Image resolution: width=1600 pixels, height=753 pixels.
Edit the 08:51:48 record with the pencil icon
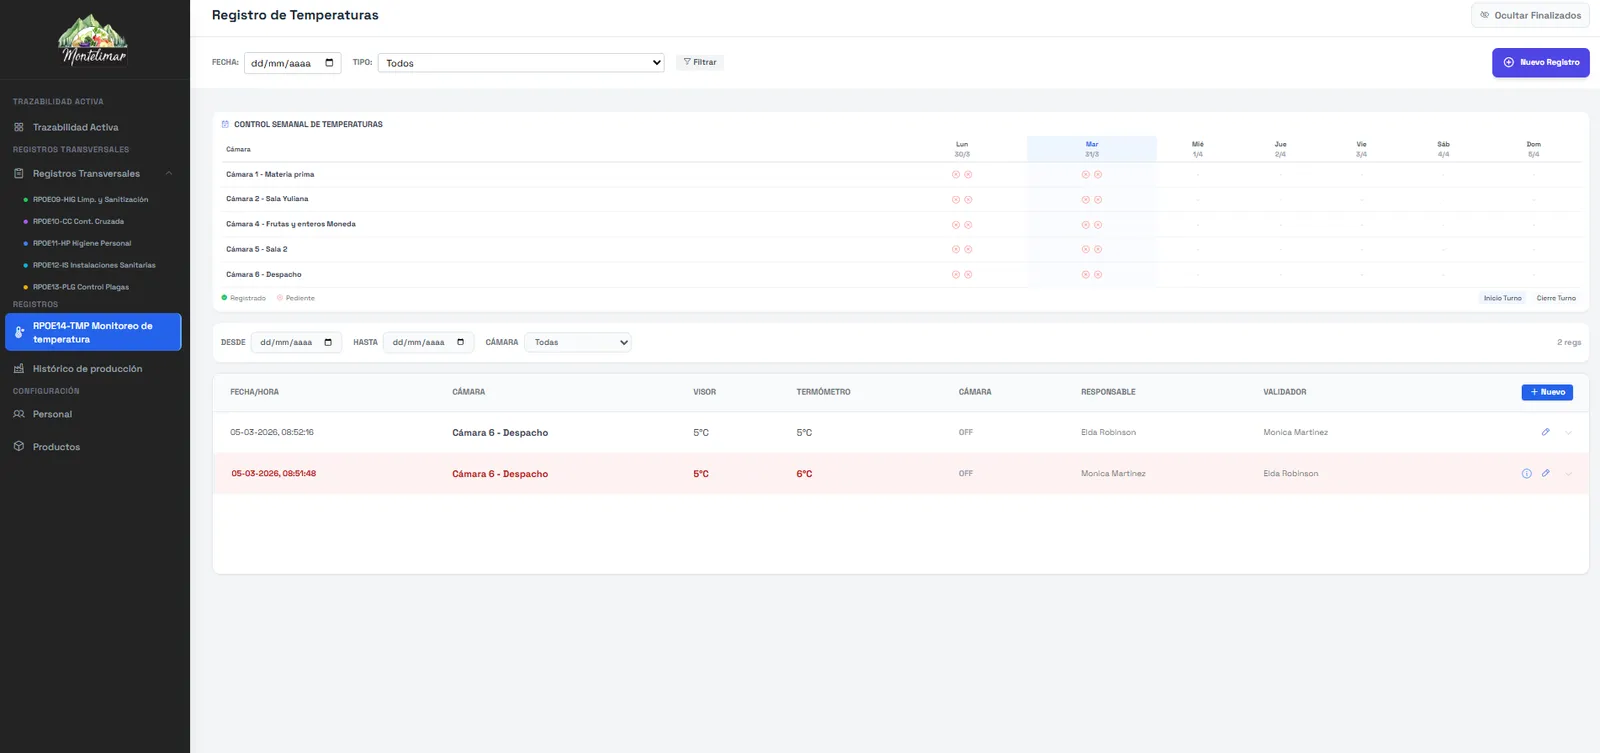coord(1546,473)
